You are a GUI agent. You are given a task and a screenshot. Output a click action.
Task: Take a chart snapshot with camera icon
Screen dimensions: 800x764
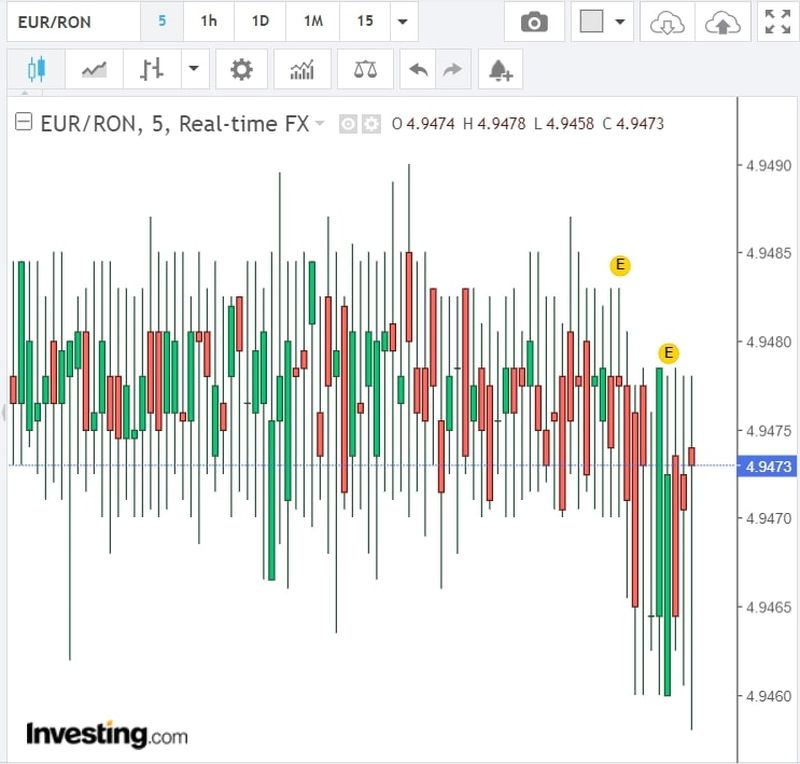pyautogui.click(x=534, y=22)
